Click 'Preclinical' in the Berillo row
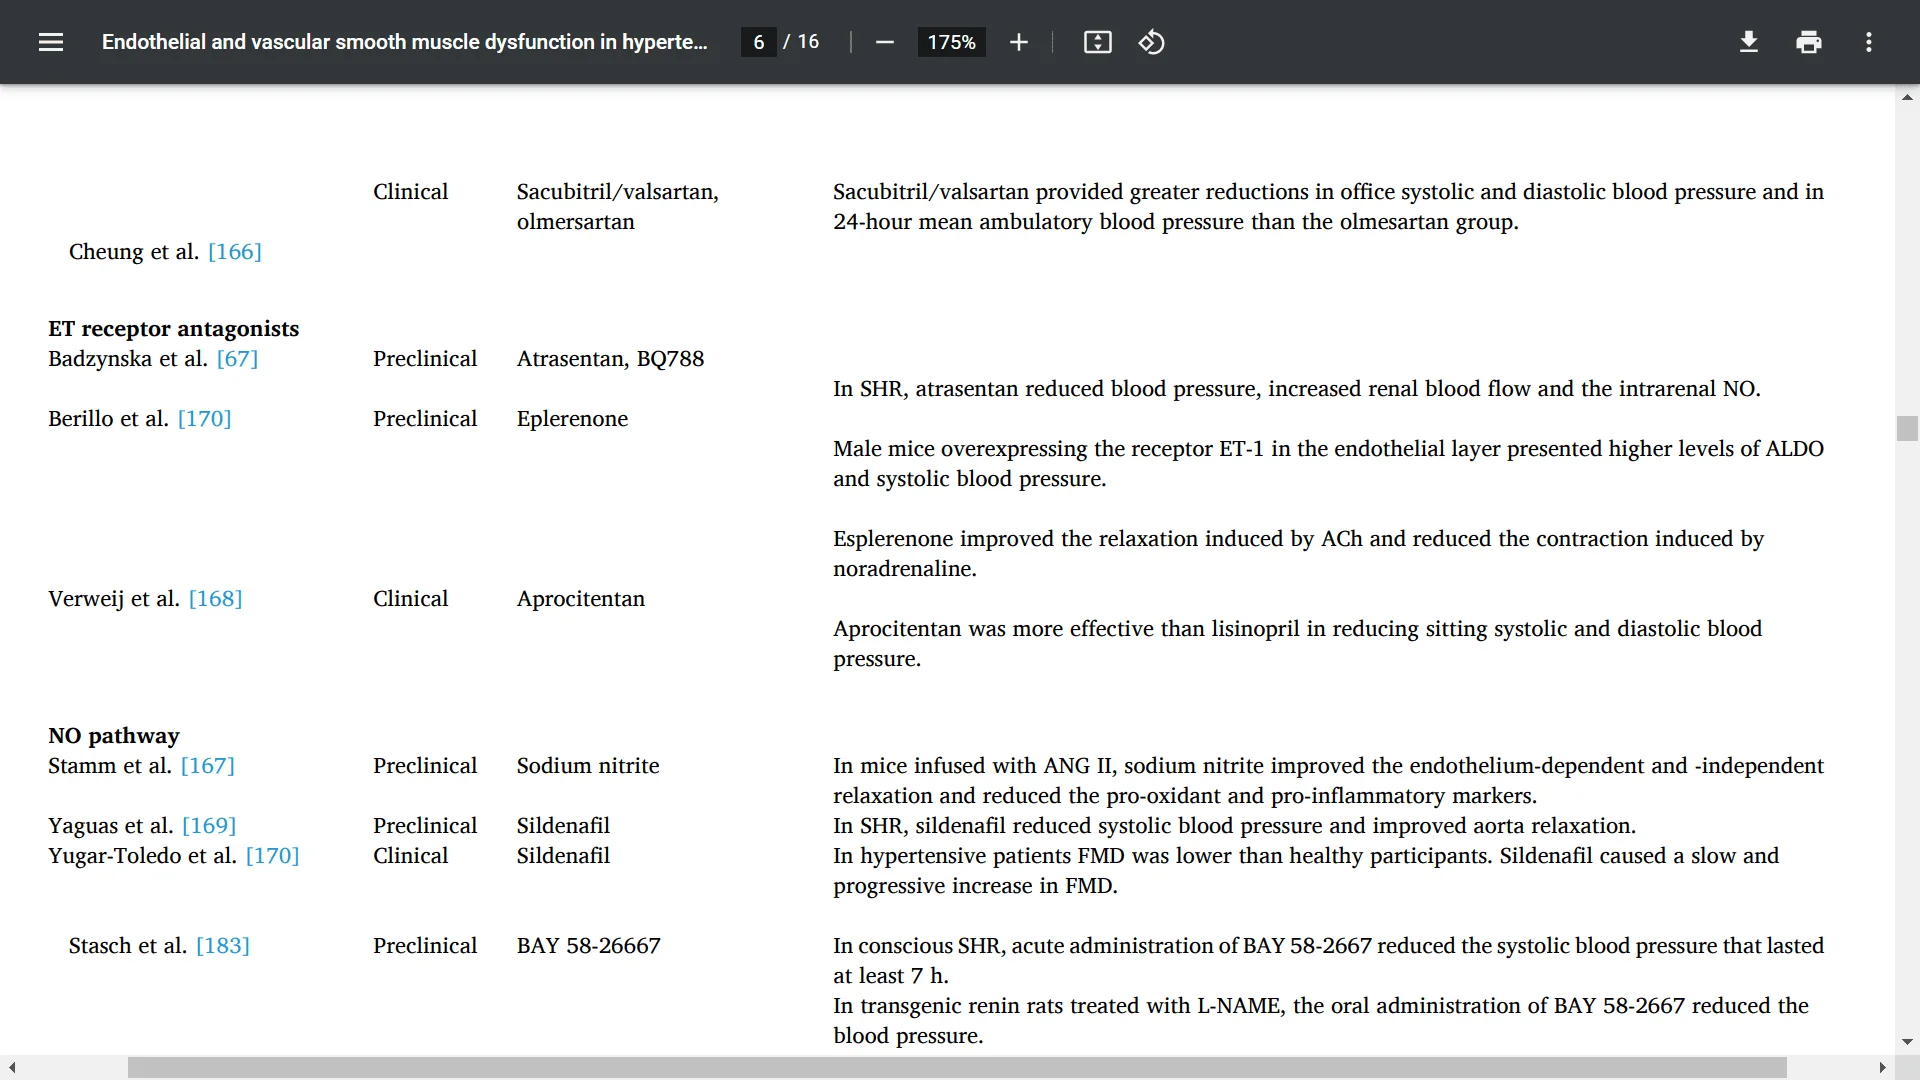The height and width of the screenshot is (1080, 1920). click(425, 419)
